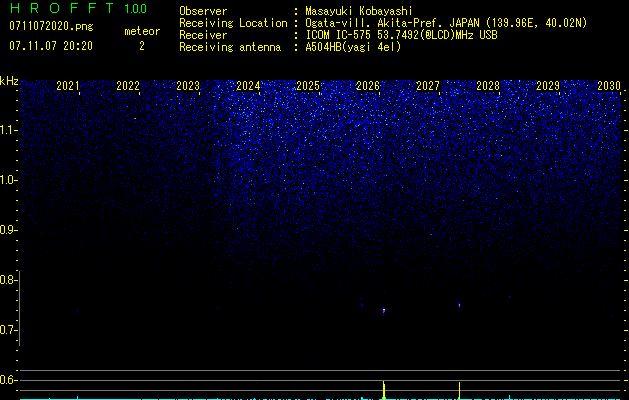Select ICOM IC-575 53.7492 MHz USB text

click(402, 35)
